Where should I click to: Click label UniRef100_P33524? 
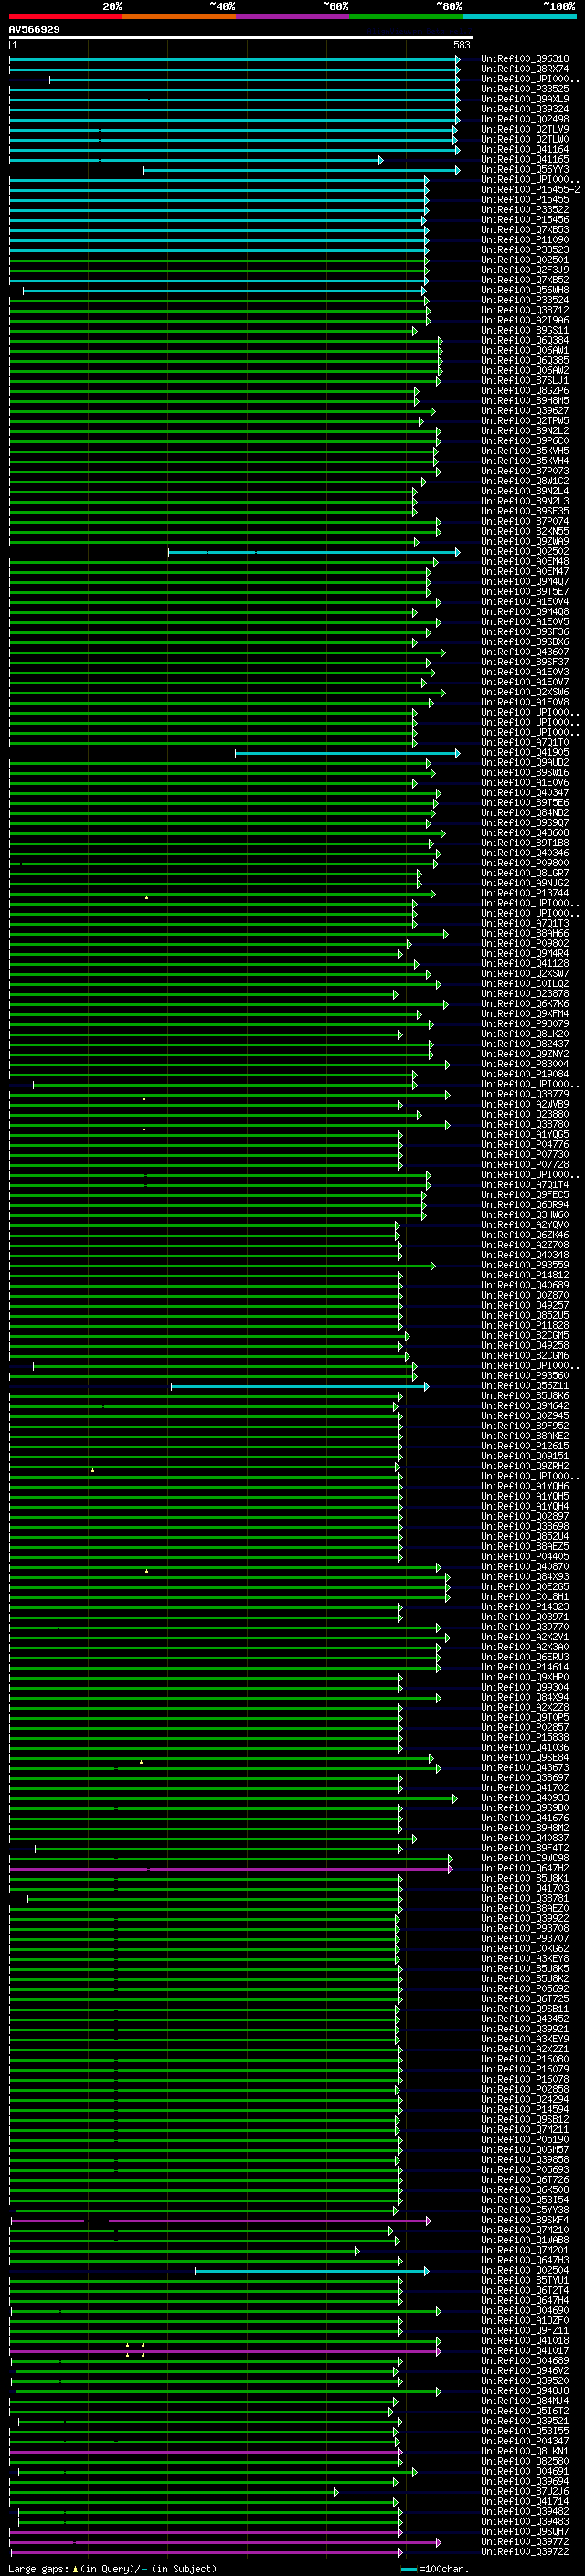(525, 300)
